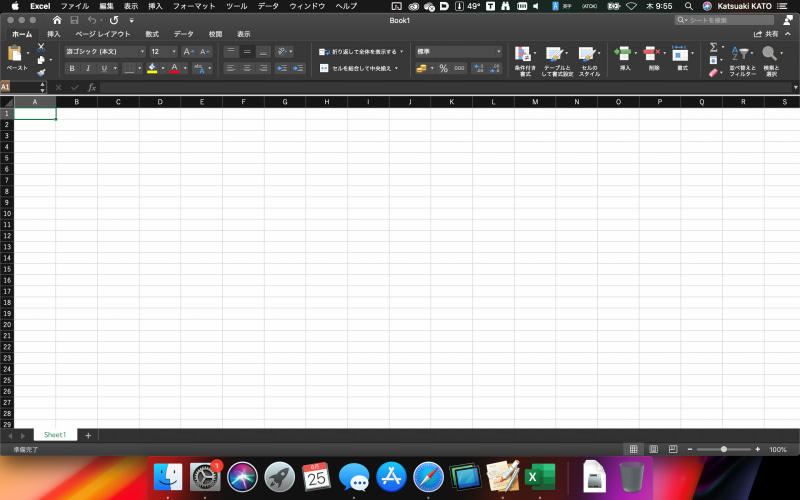800x500 pixels.
Task: Add a new sheet with plus button
Action: tap(88, 435)
